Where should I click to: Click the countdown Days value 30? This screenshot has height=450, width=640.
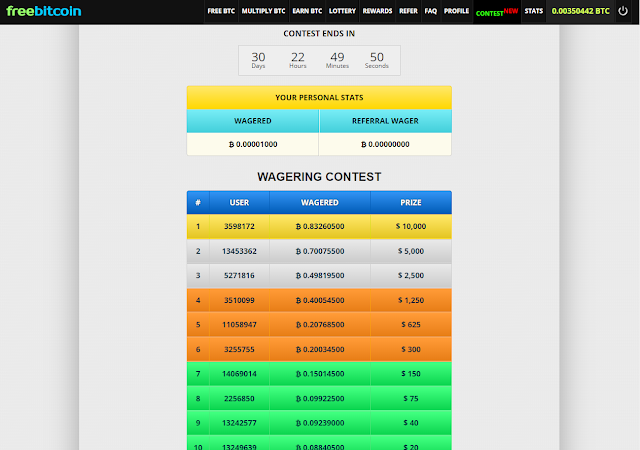click(258, 57)
